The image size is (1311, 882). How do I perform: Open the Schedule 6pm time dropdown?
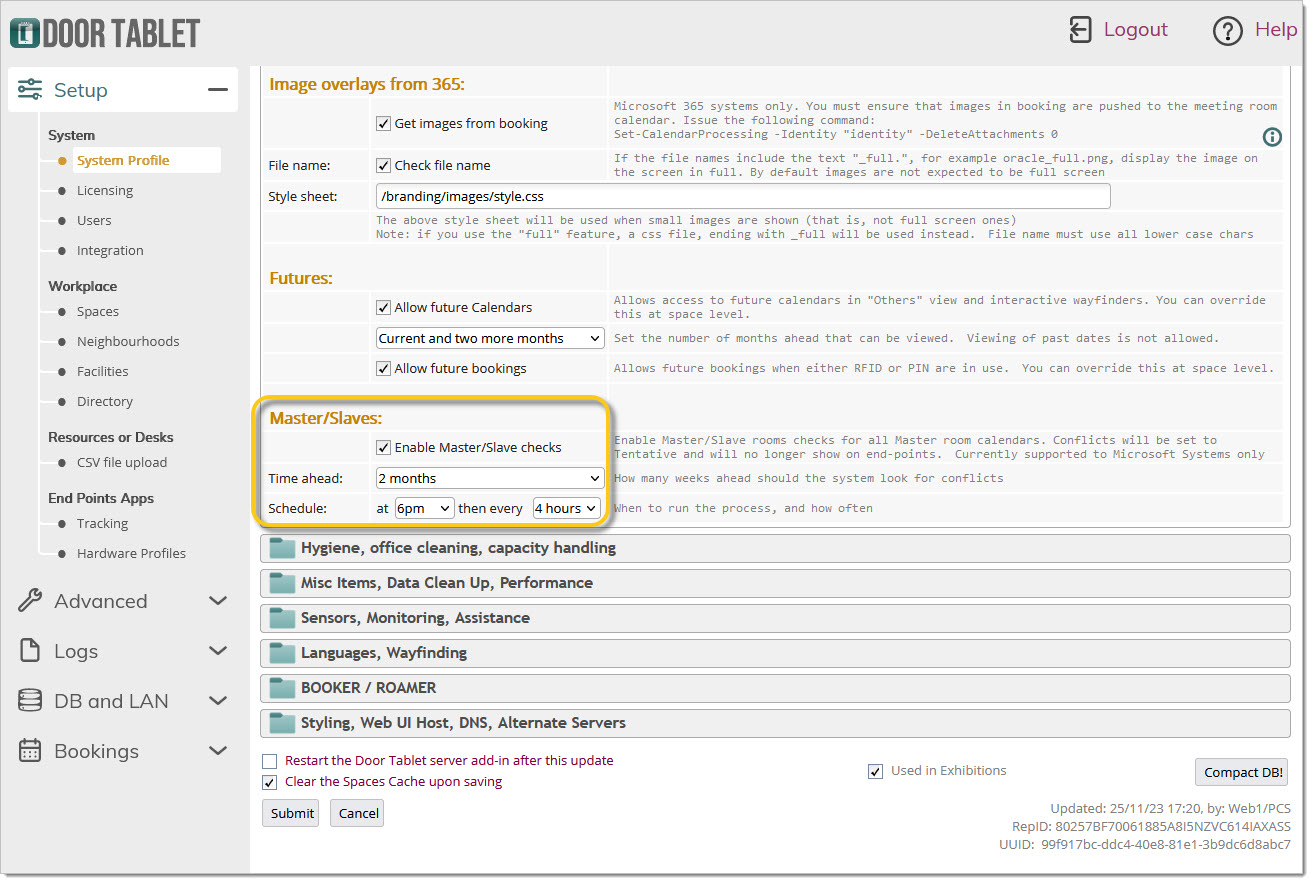pyautogui.click(x=425, y=509)
